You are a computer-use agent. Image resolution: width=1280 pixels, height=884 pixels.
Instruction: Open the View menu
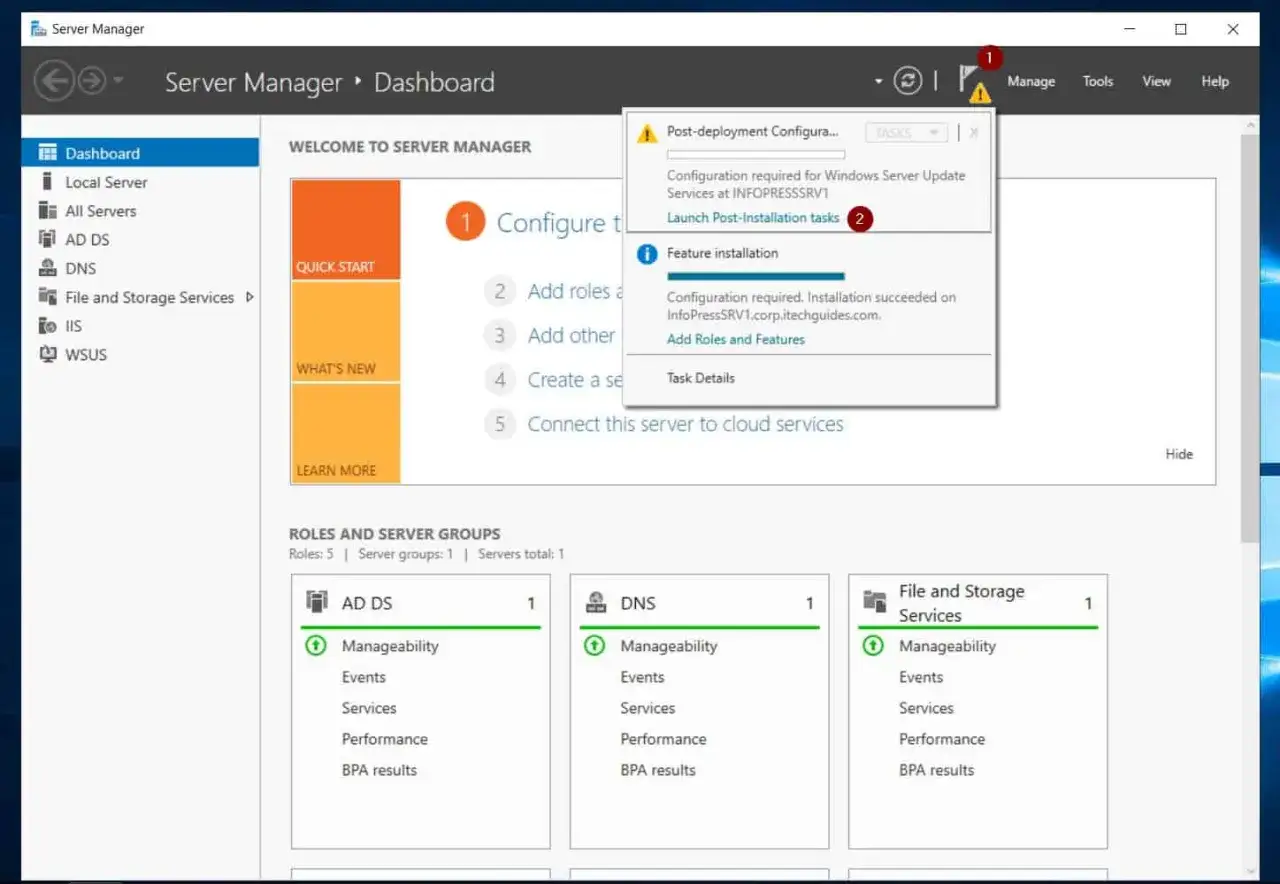(1156, 81)
